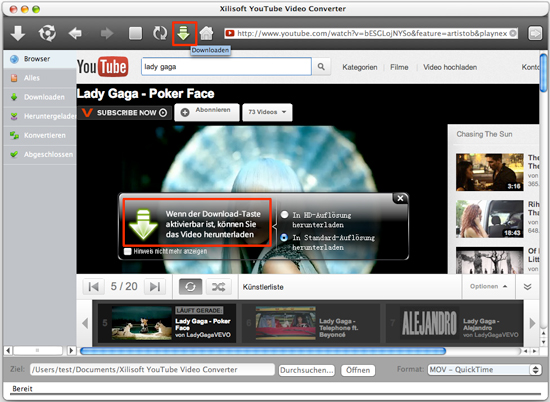Open Heruntergeladen sidebar category
550x402 pixels.
40,116
